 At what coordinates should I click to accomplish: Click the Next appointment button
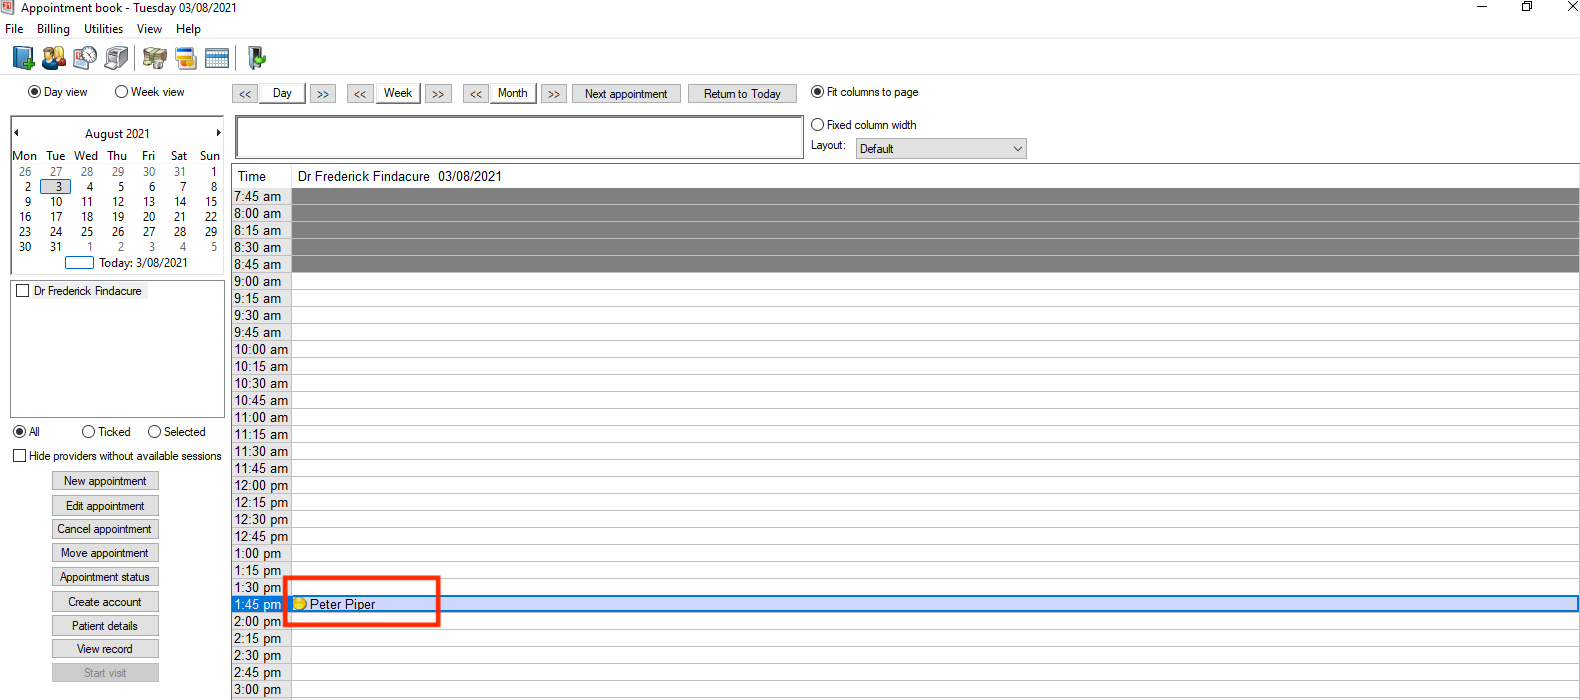[x=626, y=94]
